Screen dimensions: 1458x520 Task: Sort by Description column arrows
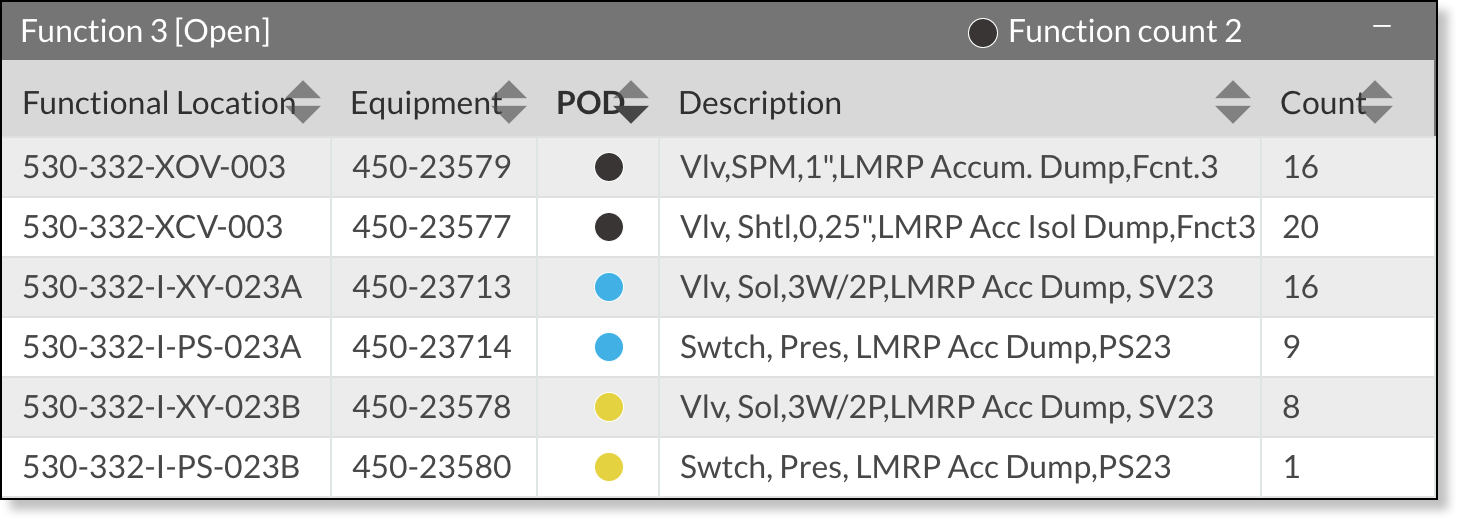[1233, 102]
